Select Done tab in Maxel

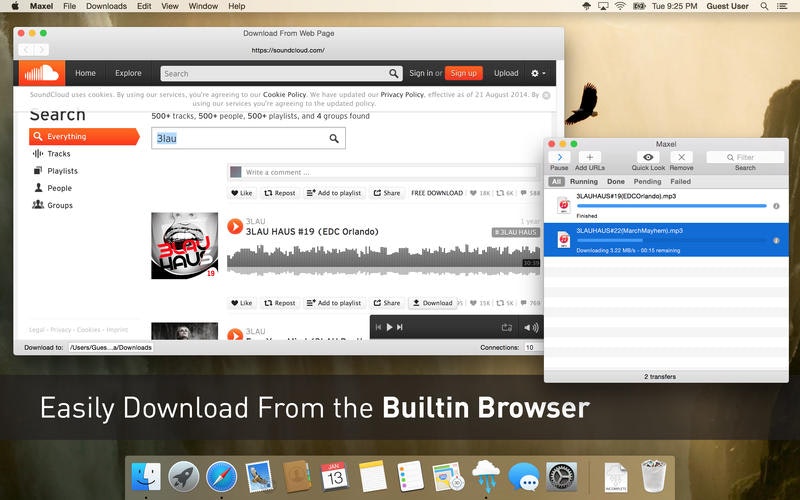(616, 182)
